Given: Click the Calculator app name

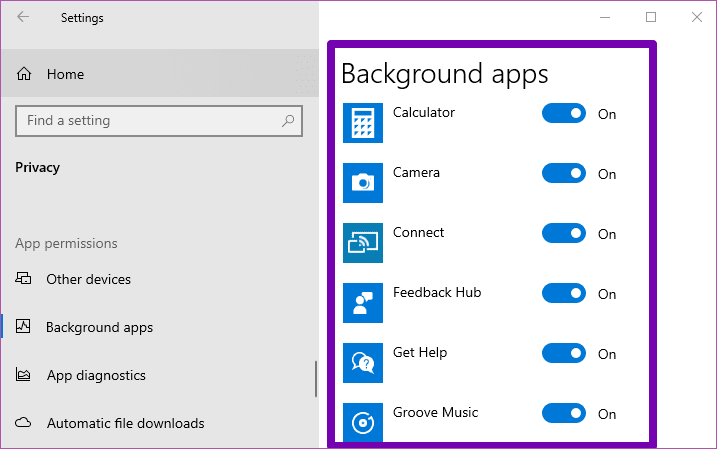Looking at the screenshot, I should click(x=423, y=112).
